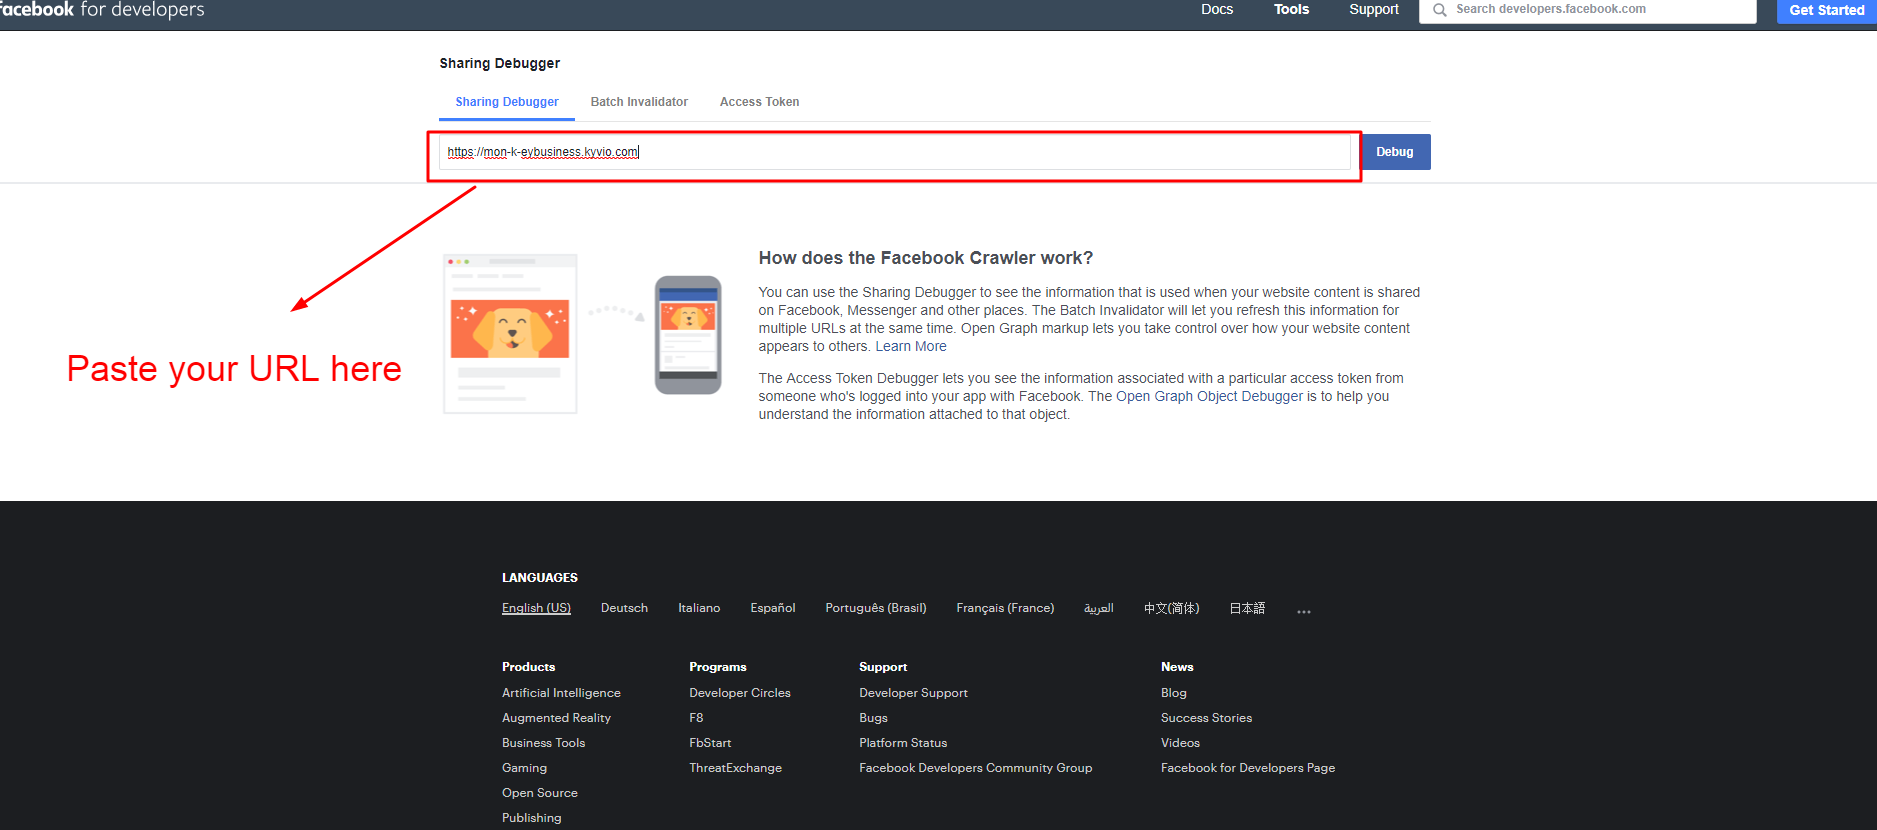The width and height of the screenshot is (1877, 830).
Task: Open the F8 program link
Action: (x=696, y=718)
